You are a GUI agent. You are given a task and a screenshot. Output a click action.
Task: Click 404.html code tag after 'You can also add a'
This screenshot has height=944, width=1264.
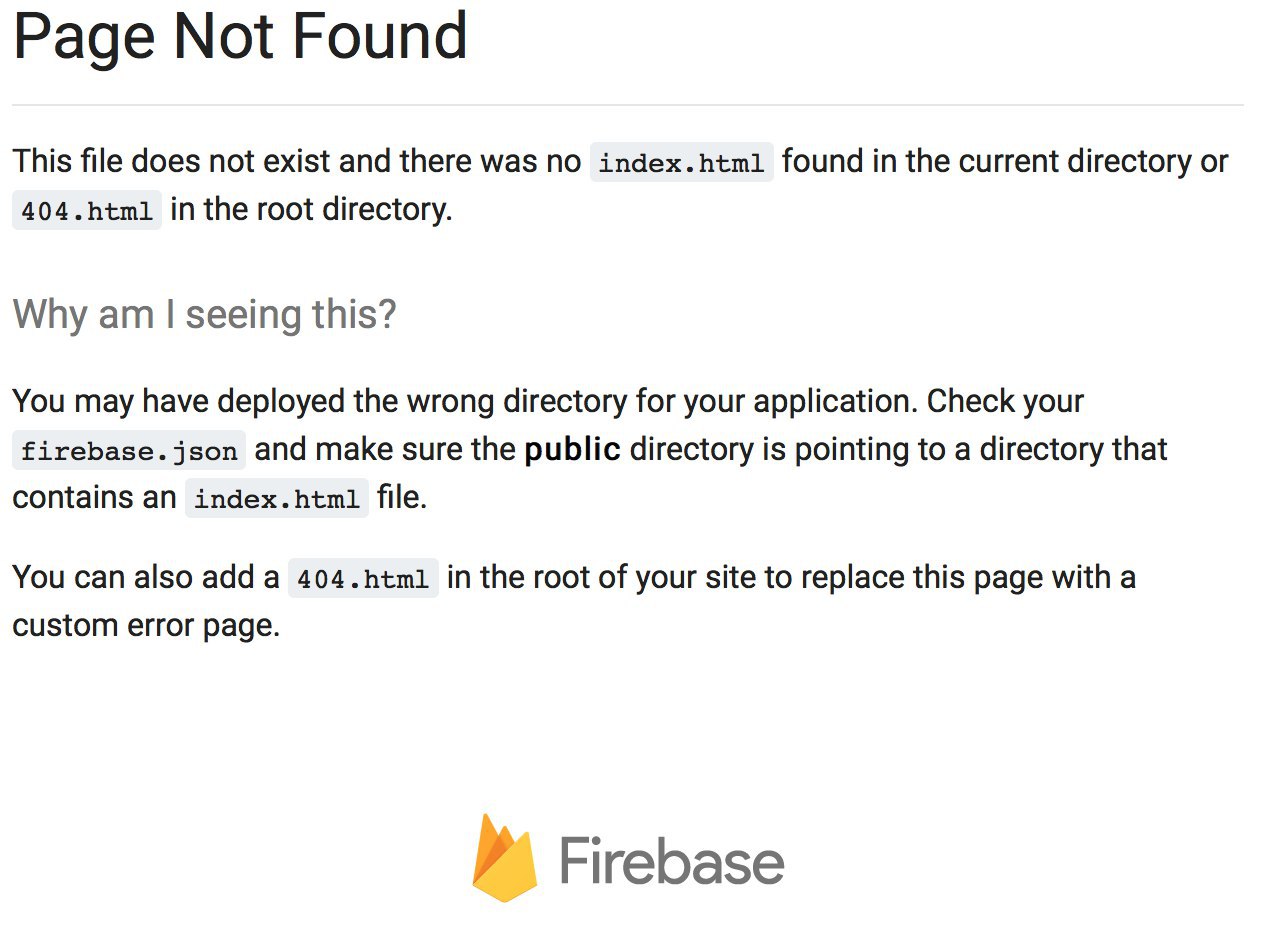(x=363, y=578)
